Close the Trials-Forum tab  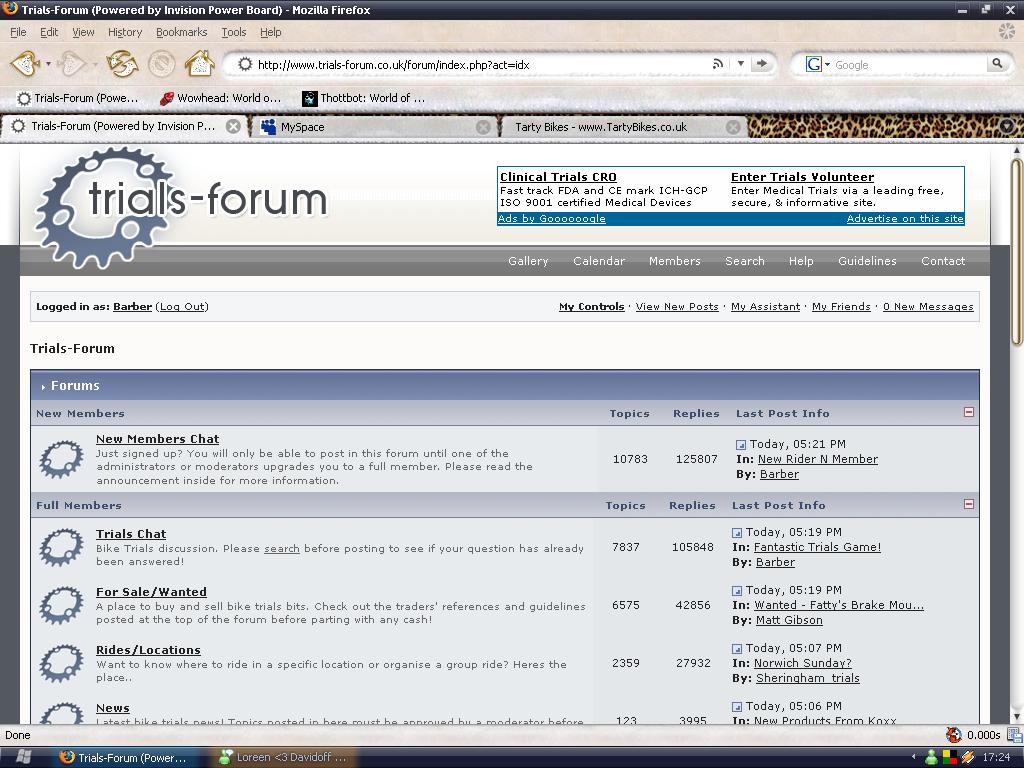coord(233,127)
